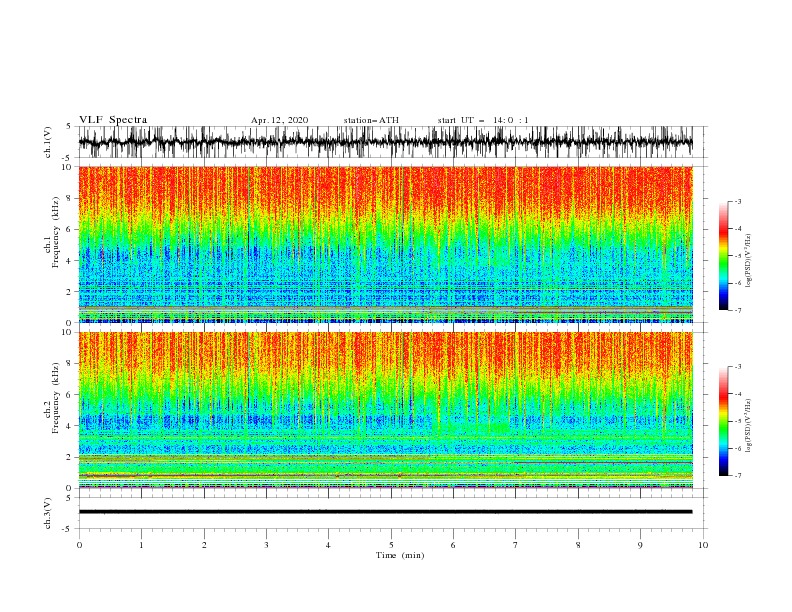This screenshot has width=792, height=612.
Task: Click the "8" kHz tick of ch.1 spectrogram
Action: tap(70, 198)
